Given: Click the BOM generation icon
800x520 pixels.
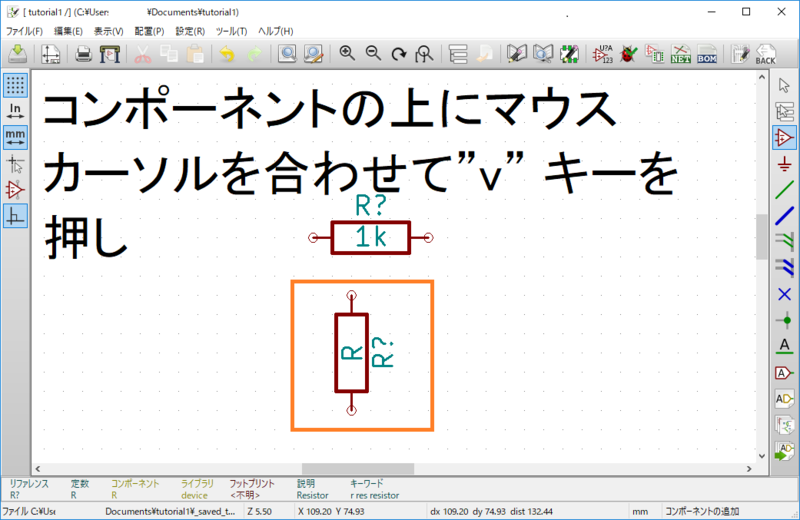Looking at the screenshot, I should (707, 54).
